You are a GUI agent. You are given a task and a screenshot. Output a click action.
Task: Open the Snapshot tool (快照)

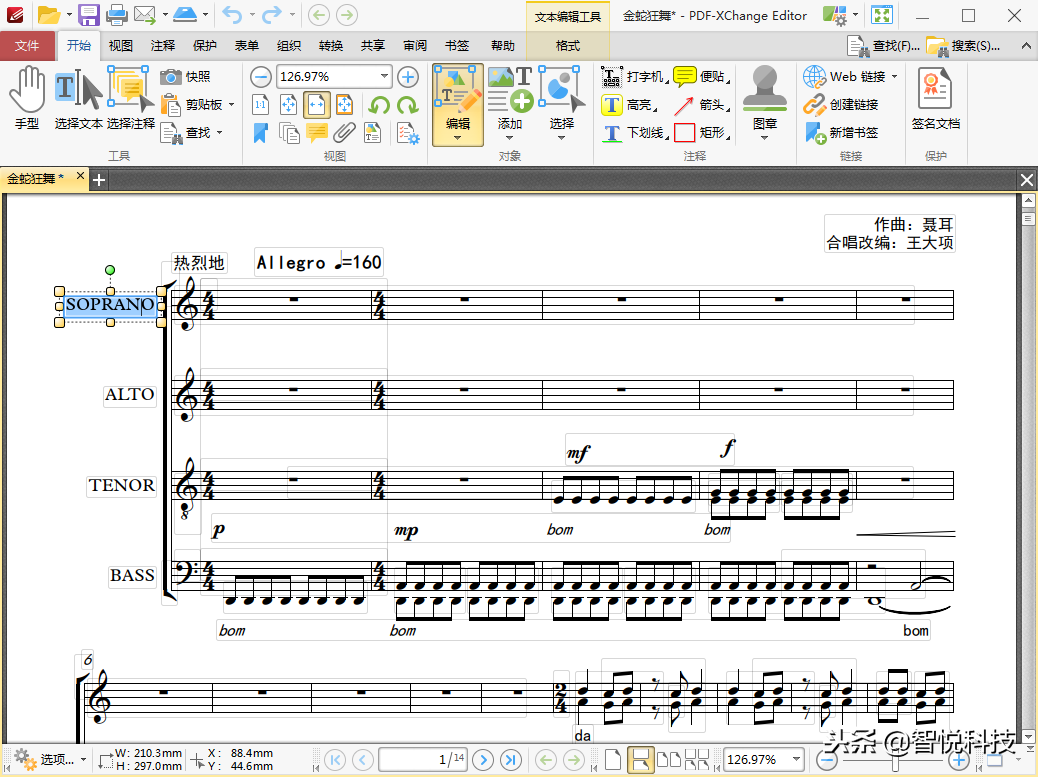coord(186,77)
